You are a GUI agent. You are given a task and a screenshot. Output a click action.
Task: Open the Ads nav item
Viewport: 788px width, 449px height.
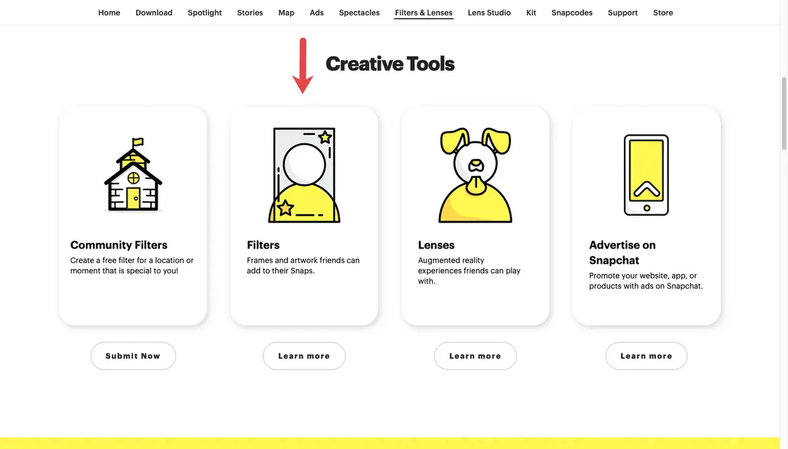317,13
